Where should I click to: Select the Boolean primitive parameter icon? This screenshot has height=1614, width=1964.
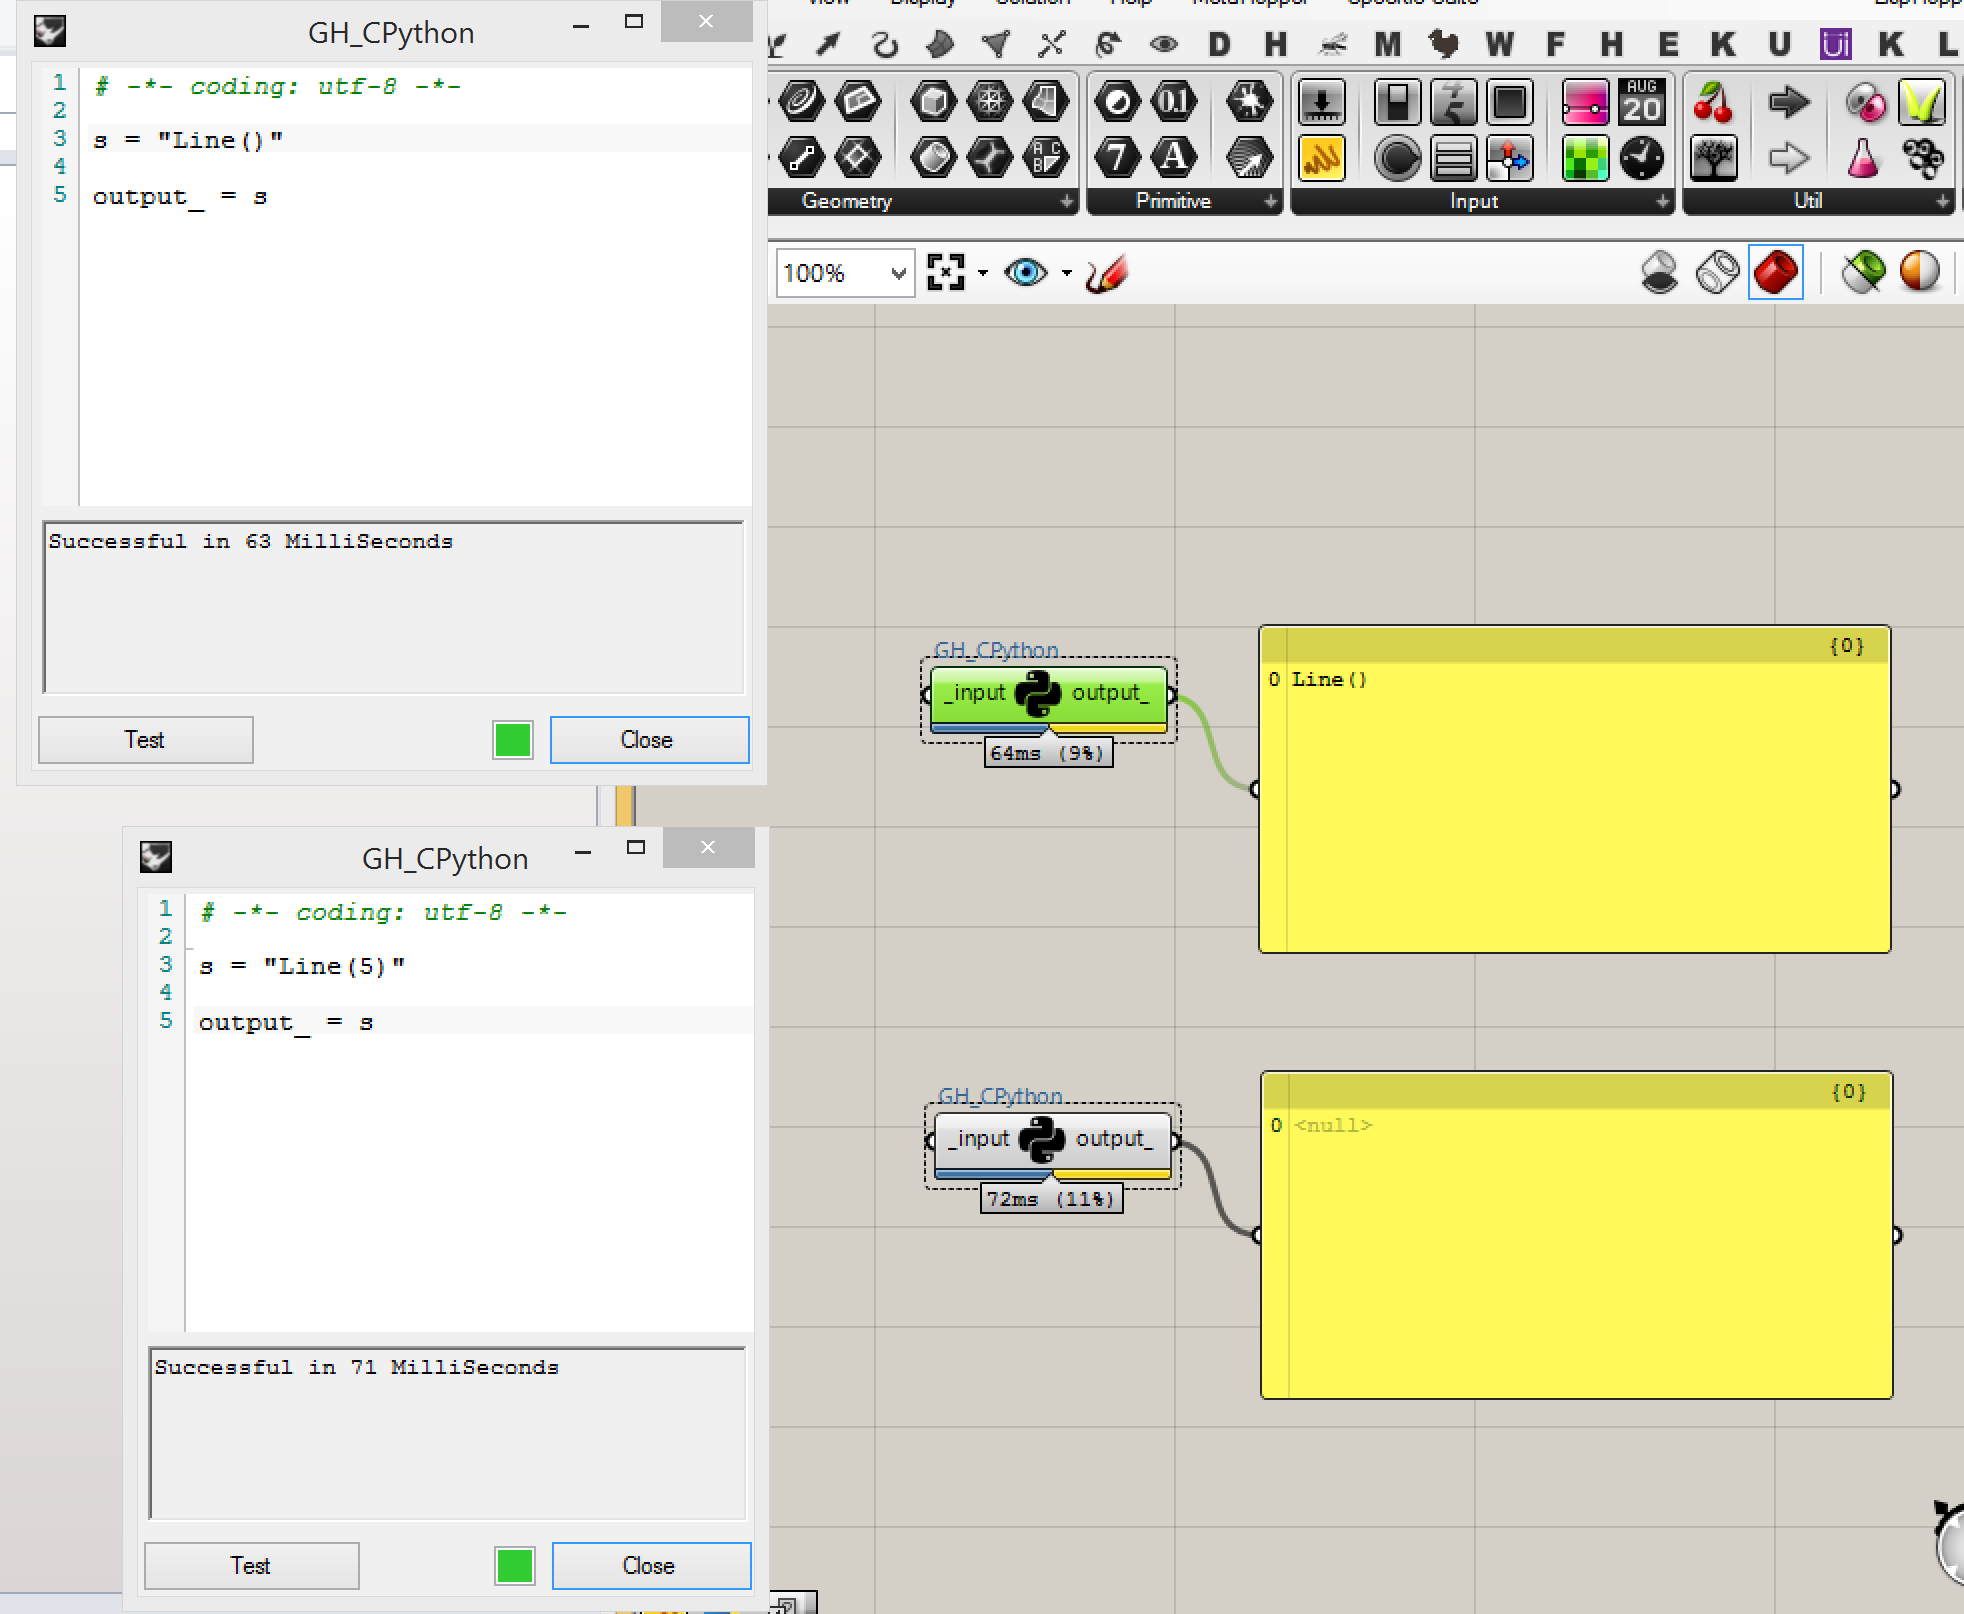pyautogui.click(x=1117, y=101)
